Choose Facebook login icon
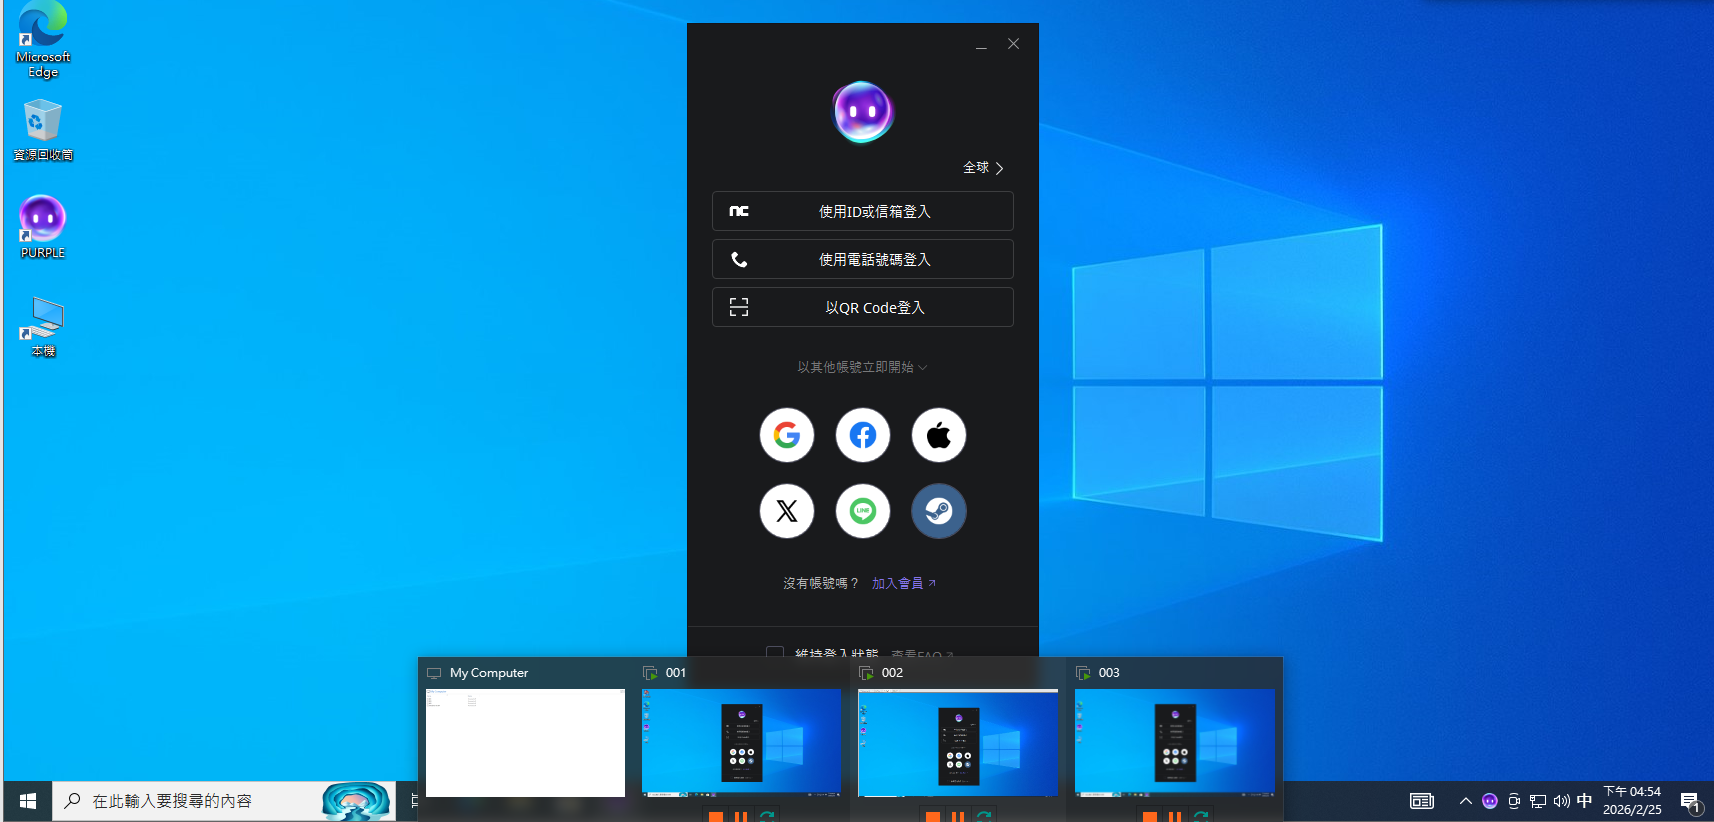Viewport: 1714px width, 822px height. coord(863,435)
